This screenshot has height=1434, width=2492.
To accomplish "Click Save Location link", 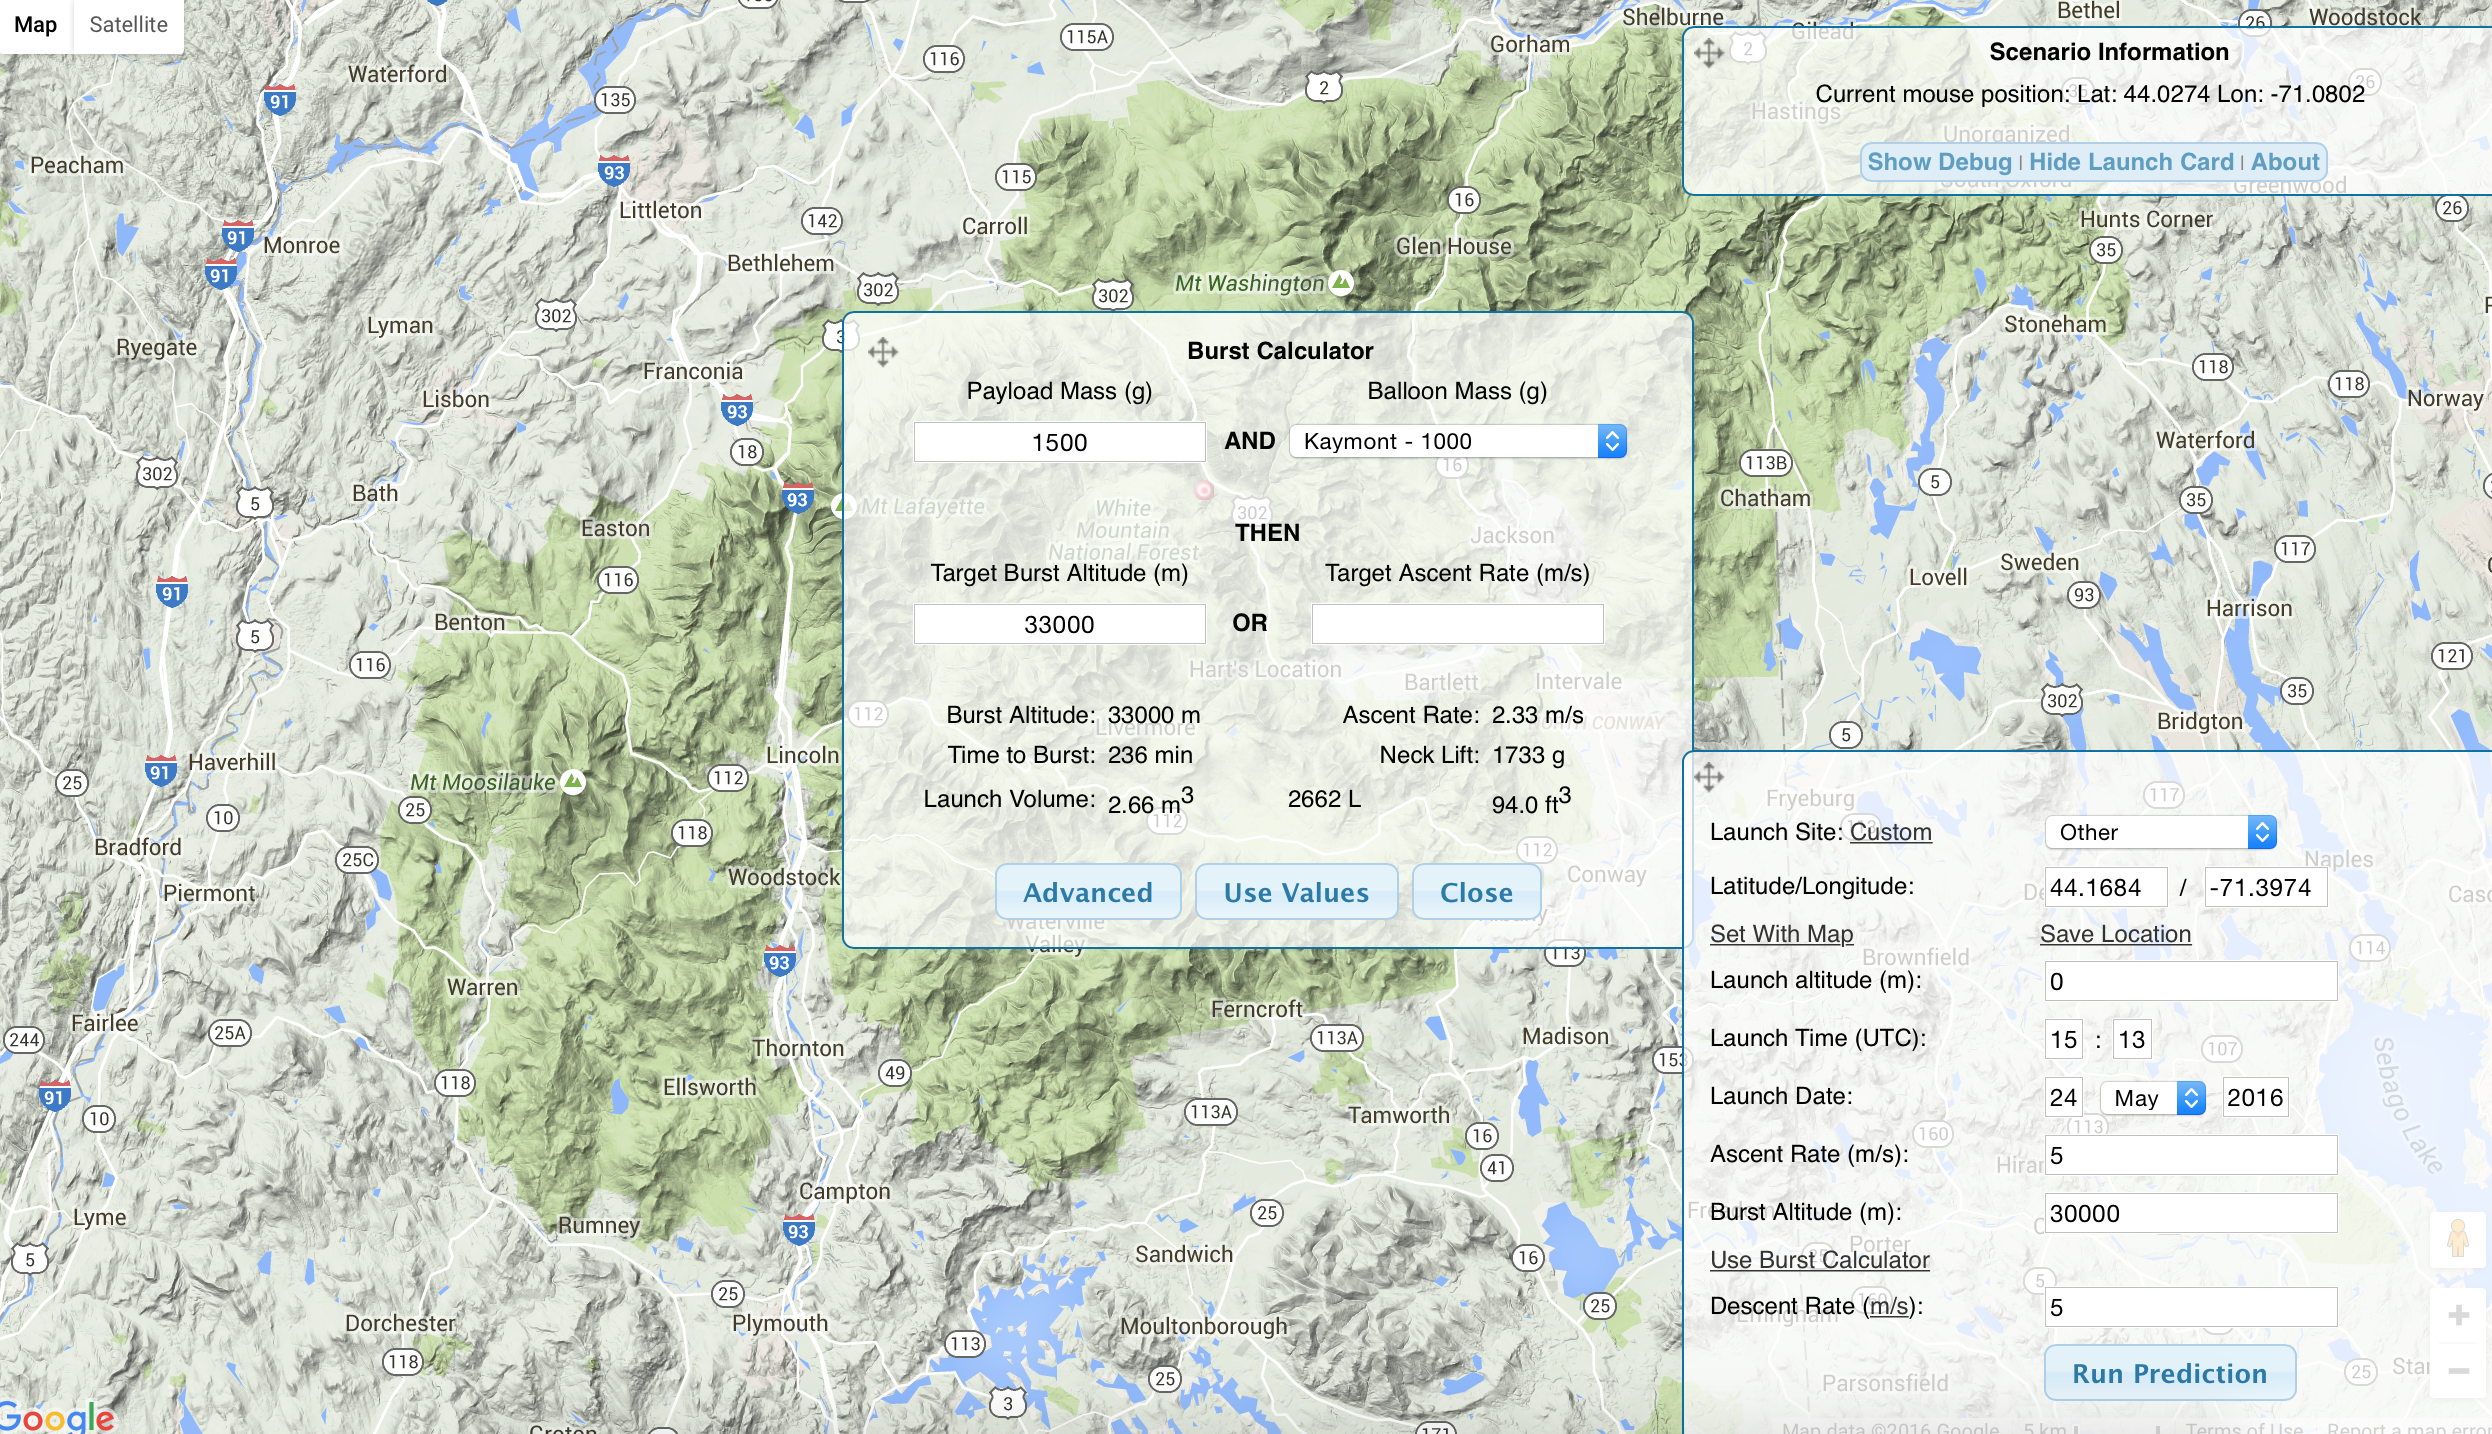I will pyautogui.click(x=2115, y=934).
